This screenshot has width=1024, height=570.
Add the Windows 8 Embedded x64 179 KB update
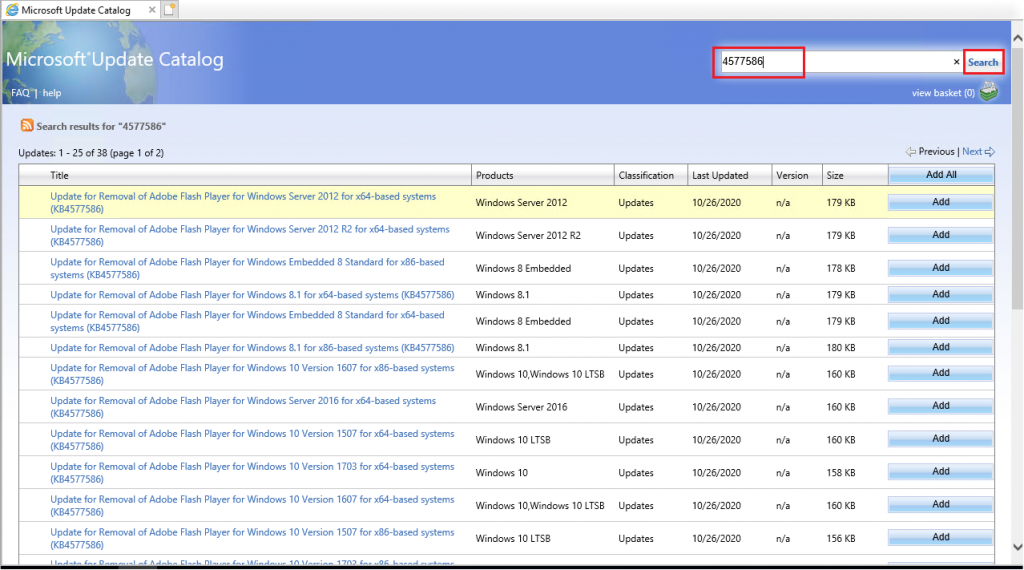[941, 321]
